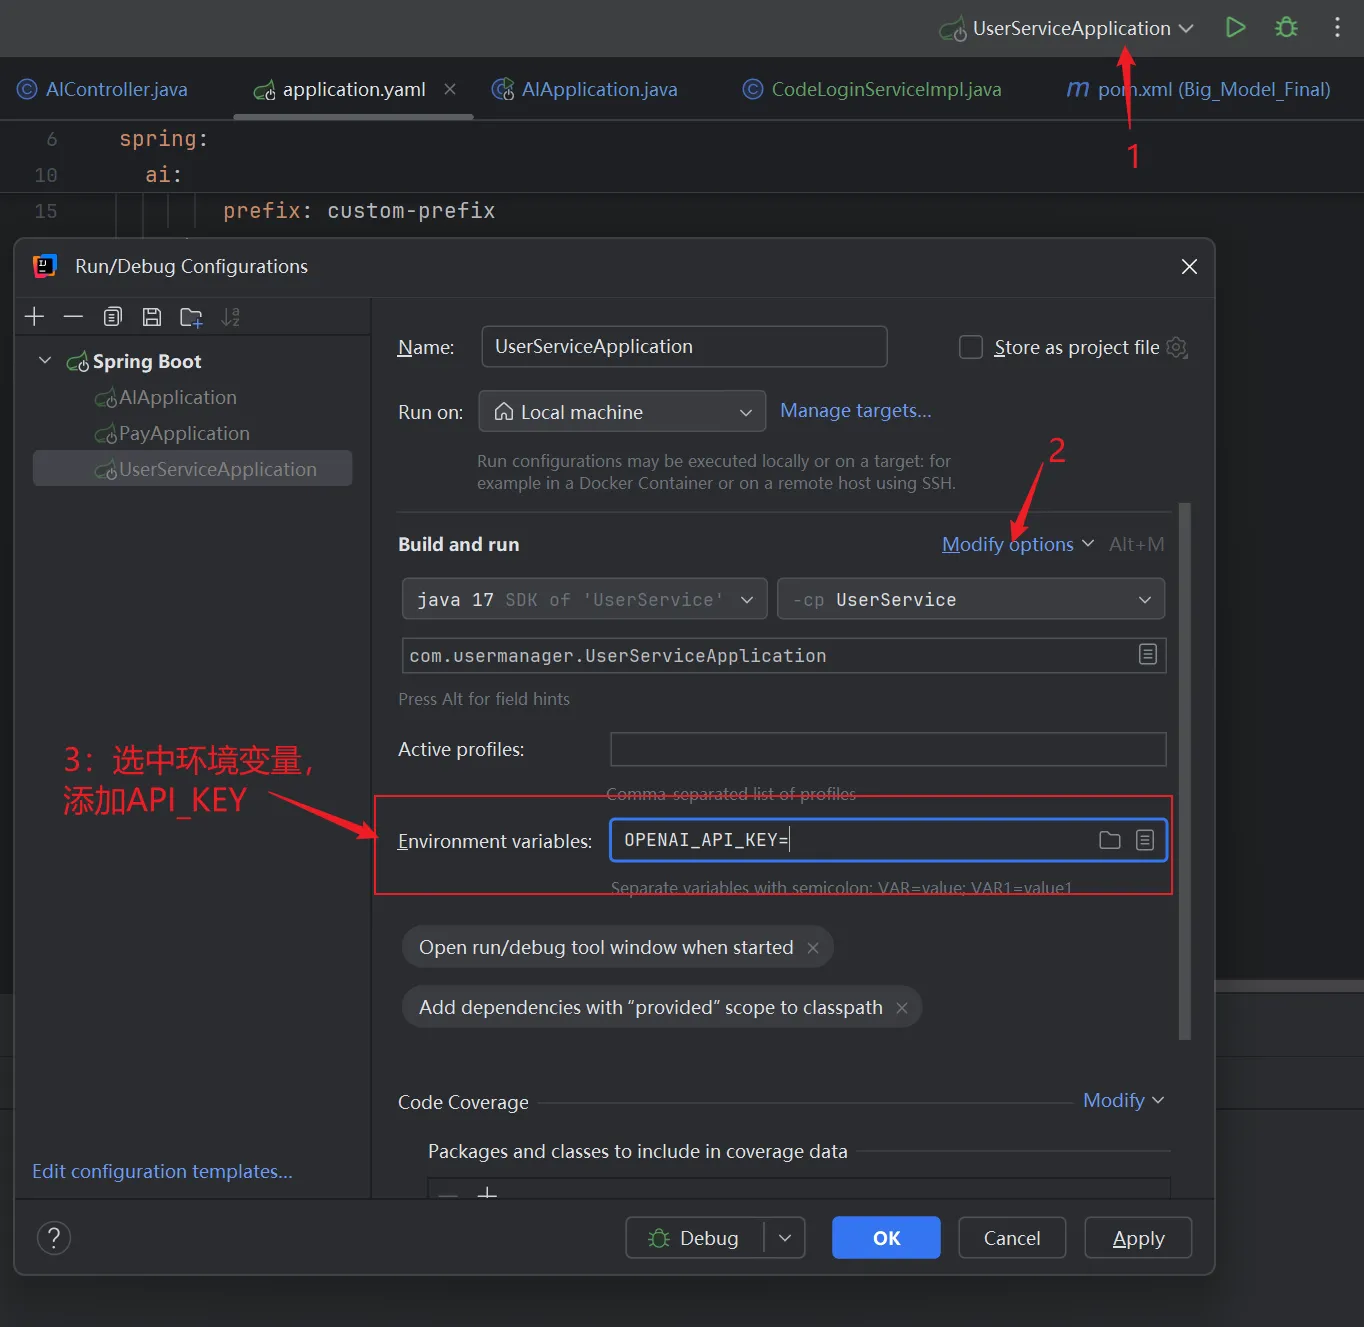This screenshot has width=1364, height=1327.
Task: Create a new folder for configurations
Action: point(191,316)
